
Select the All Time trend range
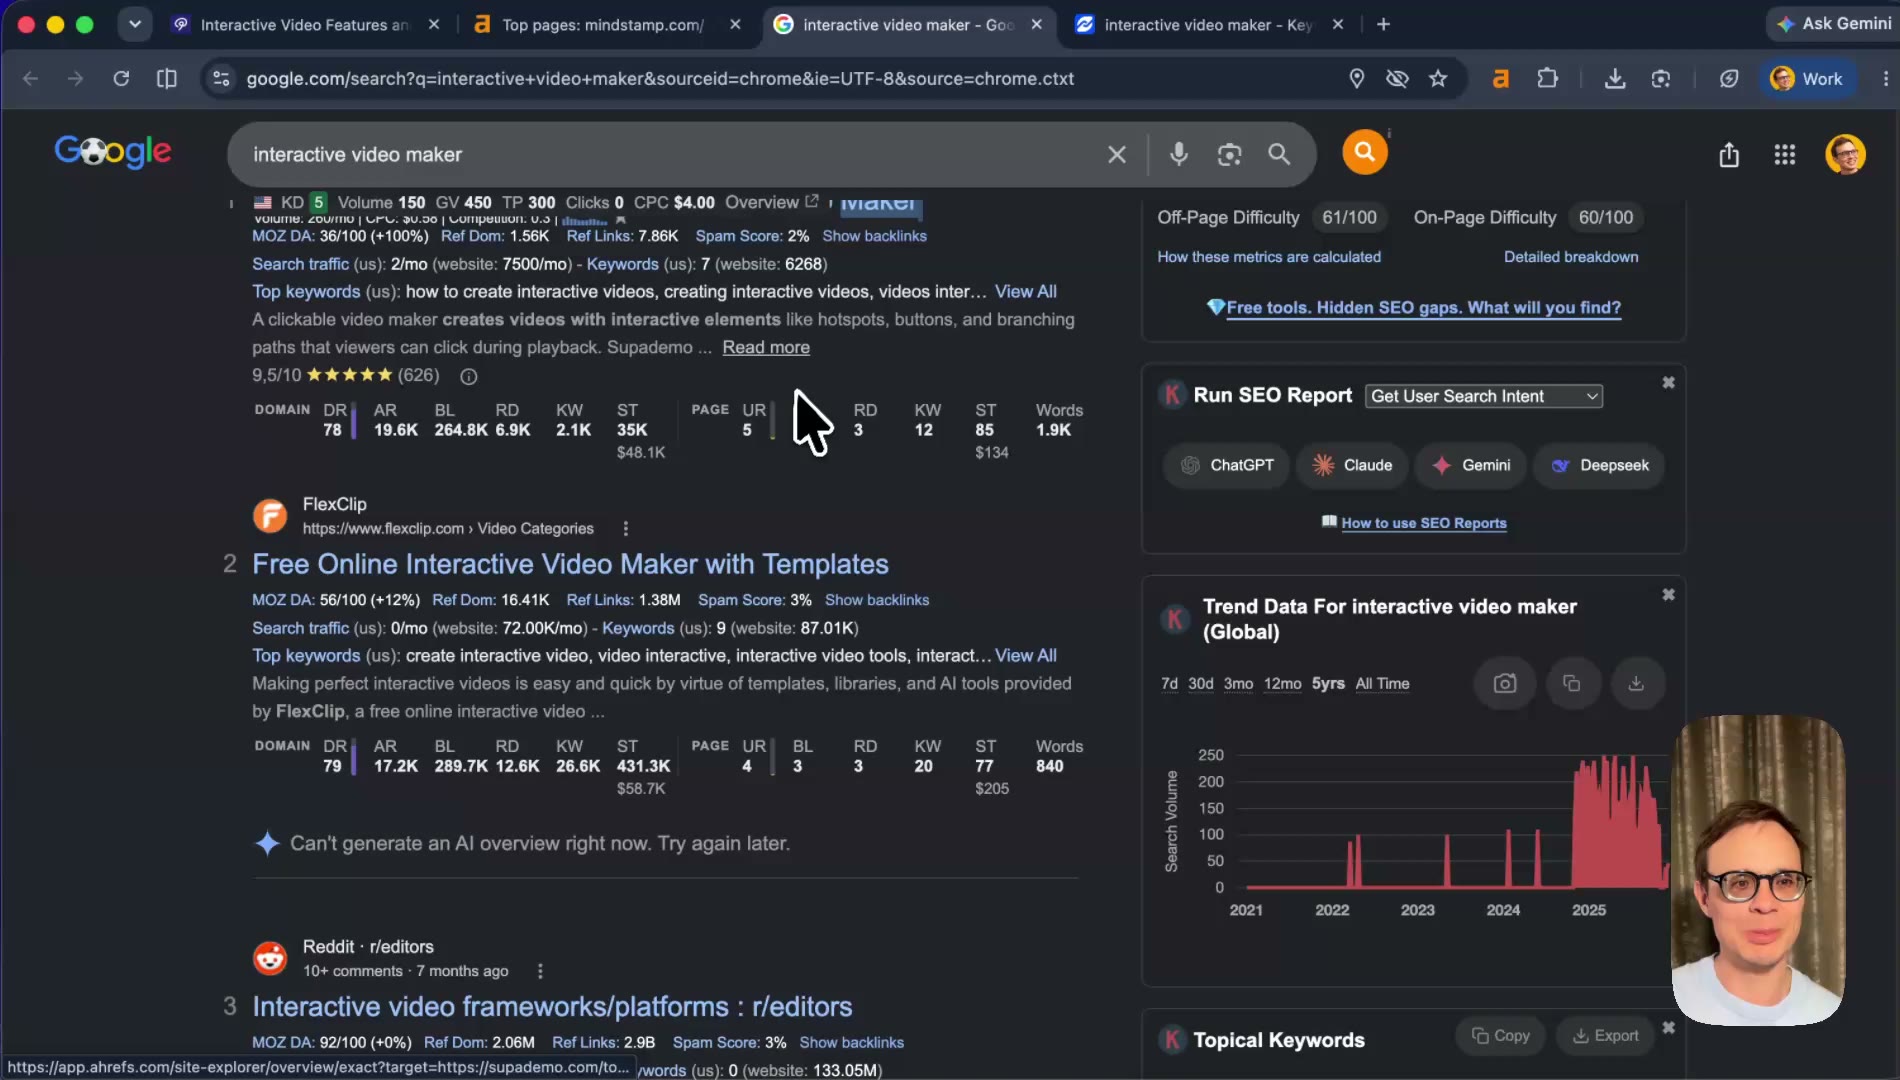pyautogui.click(x=1382, y=684)
